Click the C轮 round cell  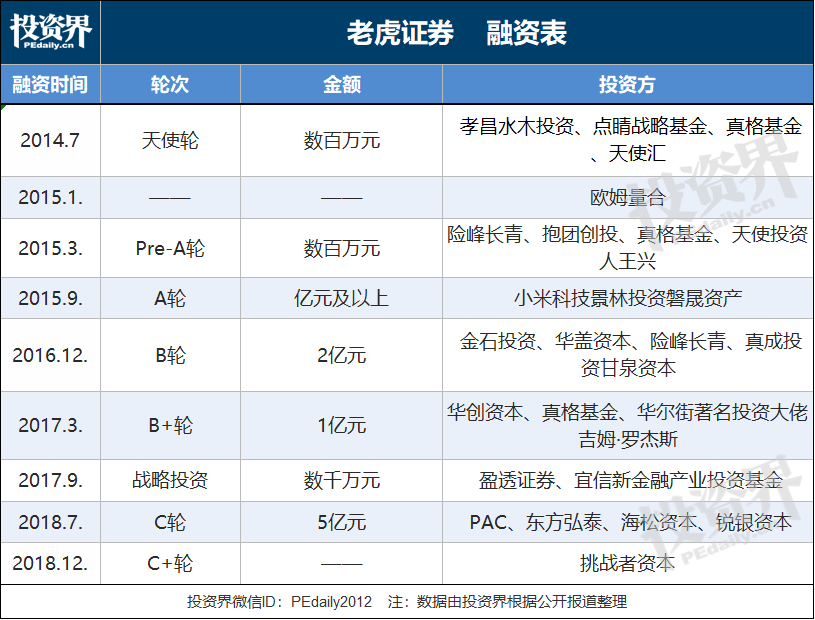(x=170, y=522)
